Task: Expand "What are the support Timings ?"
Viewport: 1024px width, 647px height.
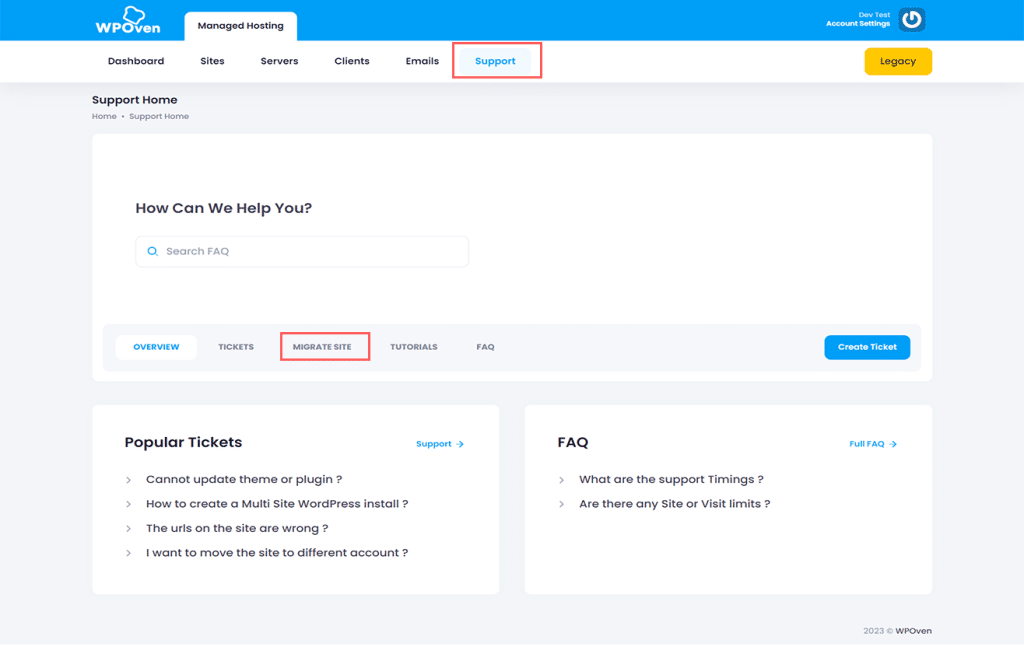Action: point(671,479)
